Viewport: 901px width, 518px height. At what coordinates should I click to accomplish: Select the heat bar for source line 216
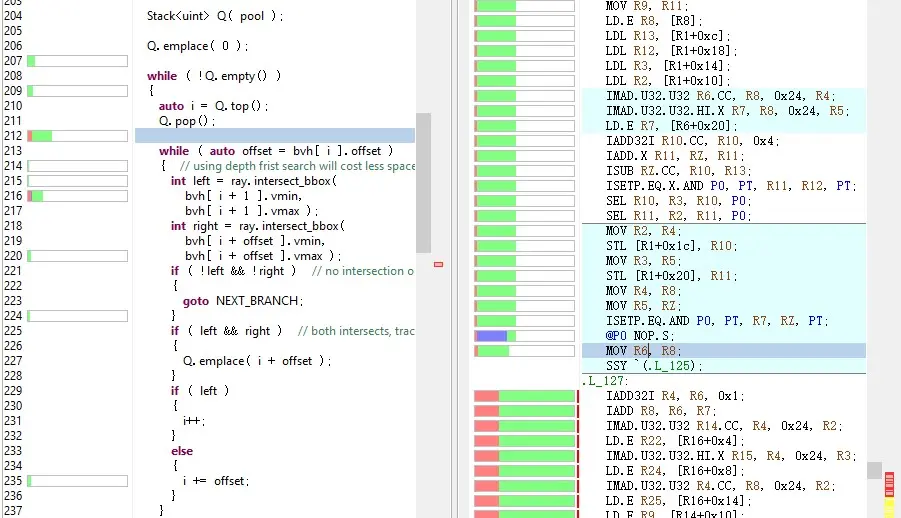[x=77, y=196]
